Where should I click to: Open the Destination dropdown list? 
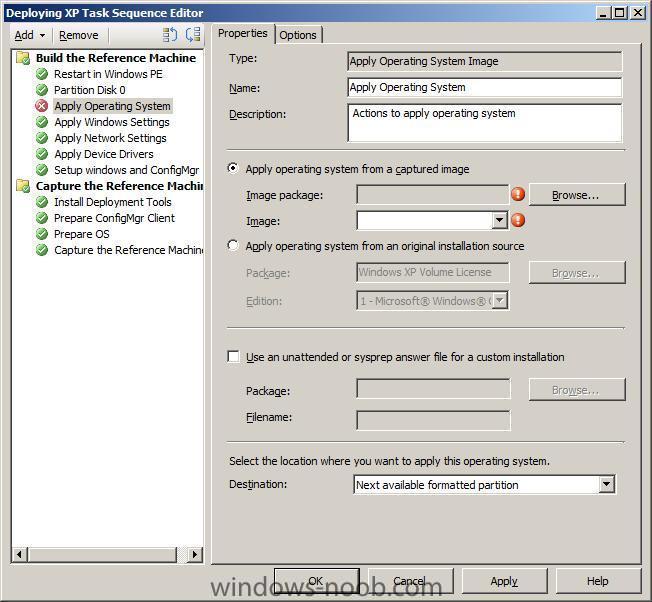(x=606, y=484)
